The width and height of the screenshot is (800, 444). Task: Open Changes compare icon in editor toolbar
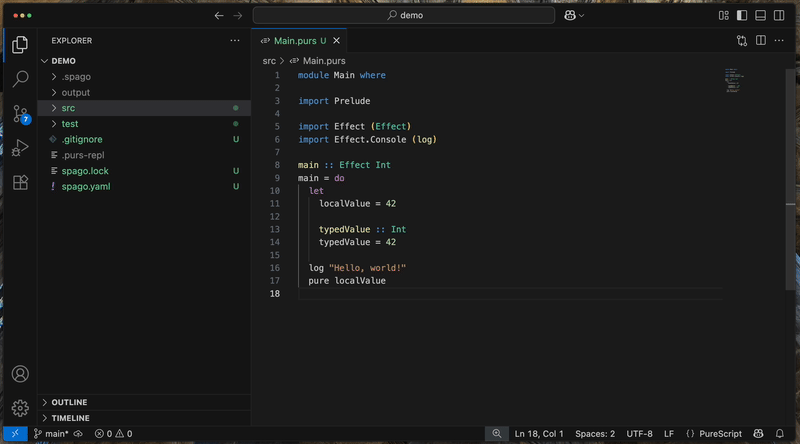(742, 41)
